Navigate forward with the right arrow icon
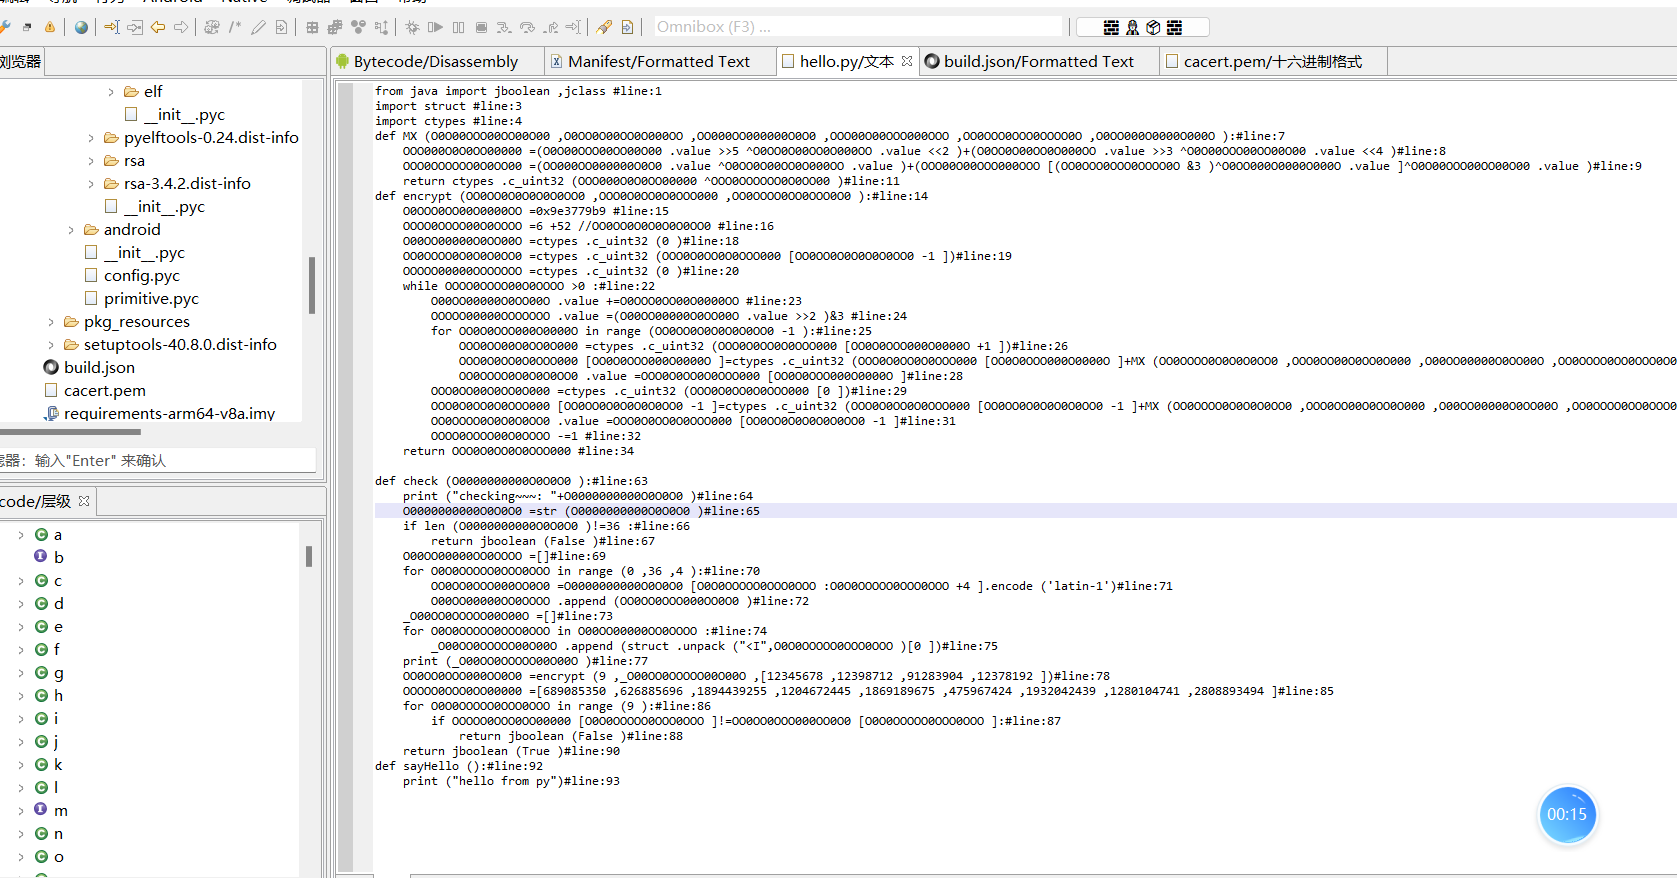Viewport: 1677px width, 878px height. [x=181, y=27]
